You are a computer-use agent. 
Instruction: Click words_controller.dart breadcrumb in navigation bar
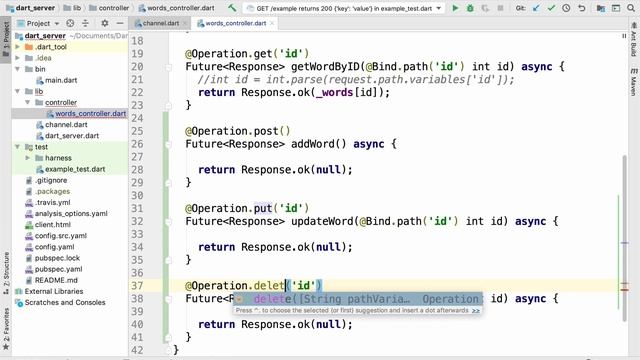click(176, 8)
